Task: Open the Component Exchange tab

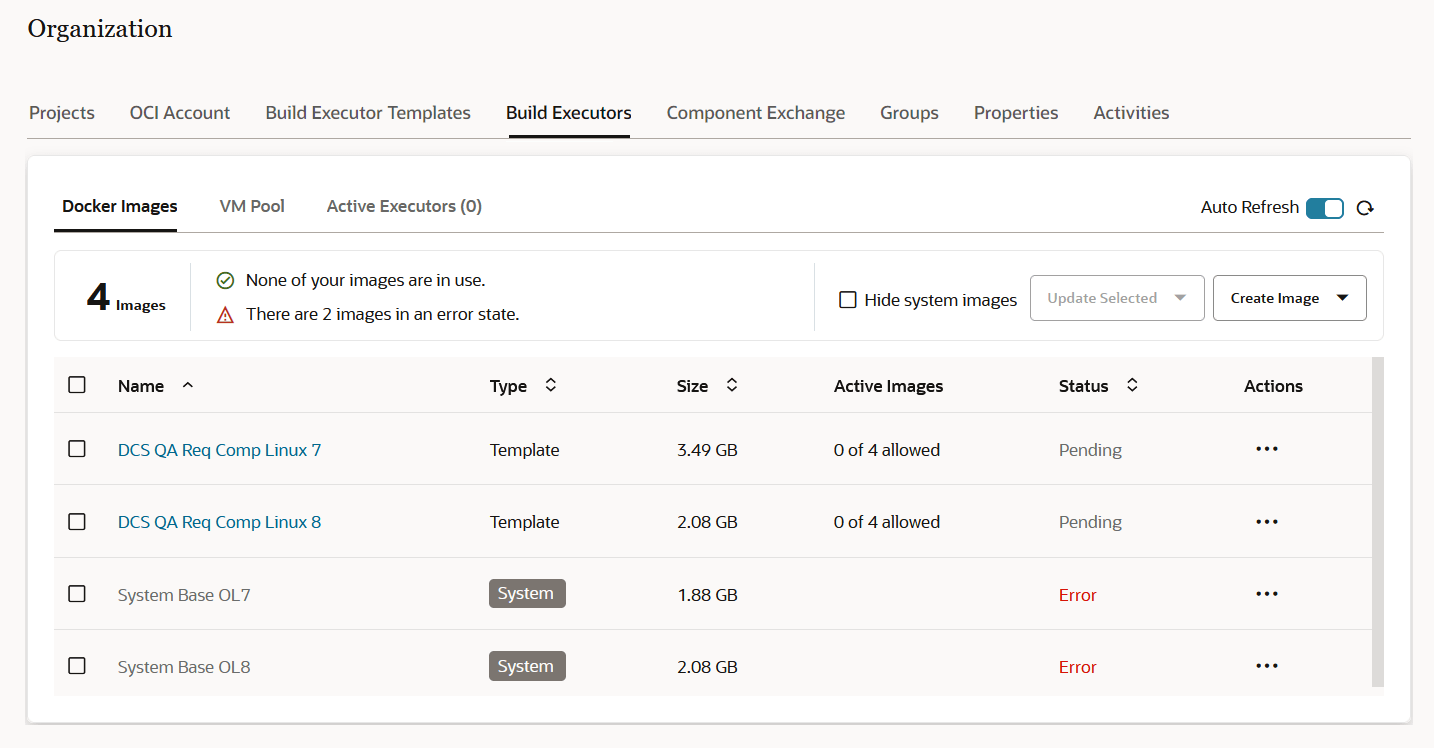Action: tap(755, 113)
